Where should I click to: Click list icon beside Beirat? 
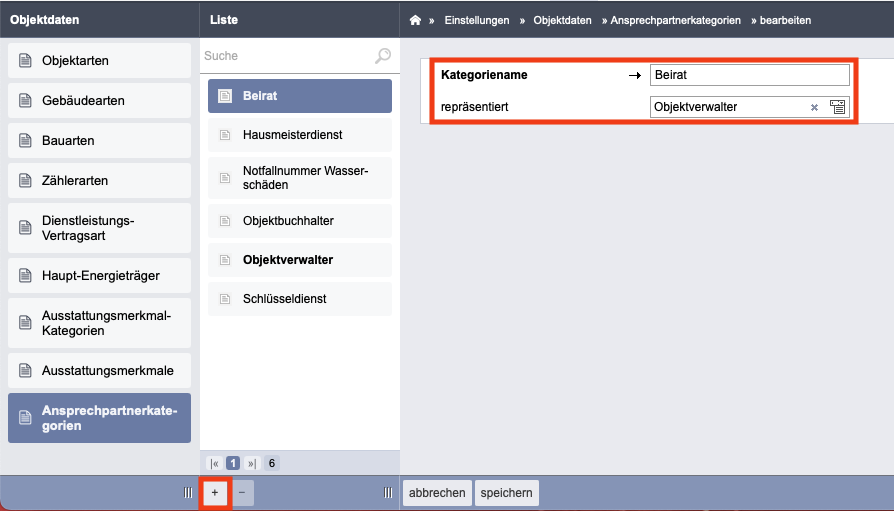[225, 96]
